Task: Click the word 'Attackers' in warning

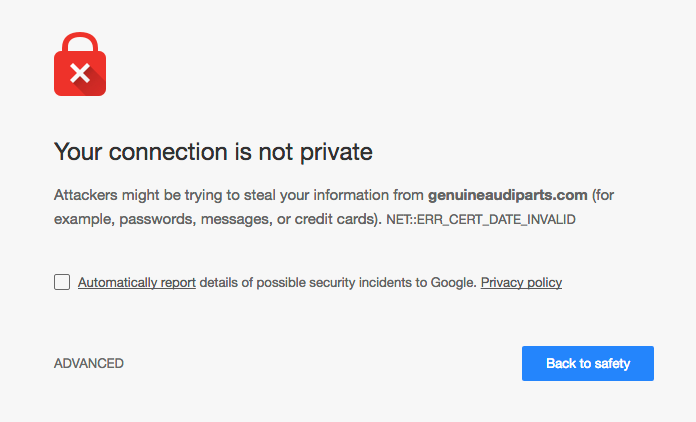Action: 86,195
